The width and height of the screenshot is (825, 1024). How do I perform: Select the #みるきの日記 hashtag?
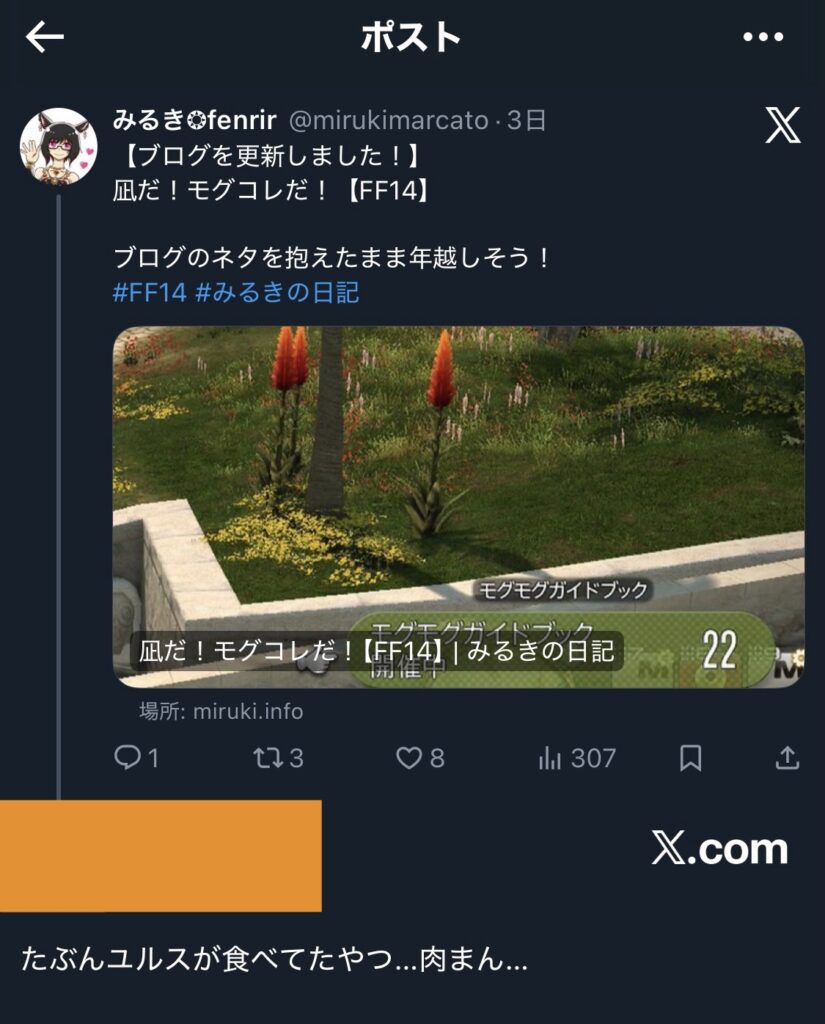278,293
